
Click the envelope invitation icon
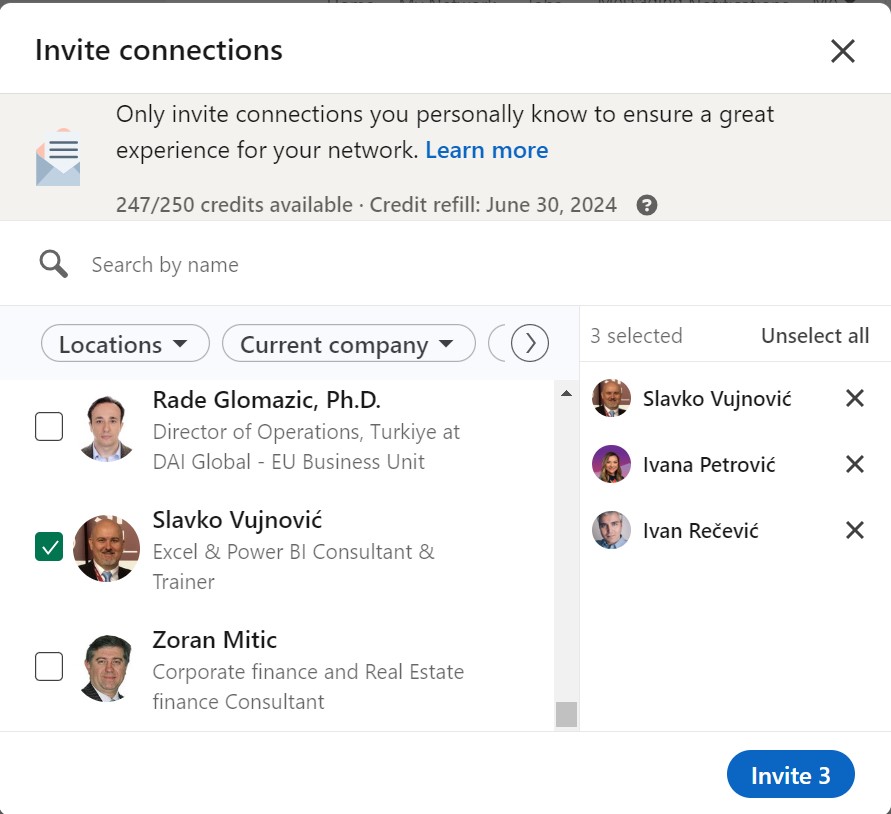[58, 157]
